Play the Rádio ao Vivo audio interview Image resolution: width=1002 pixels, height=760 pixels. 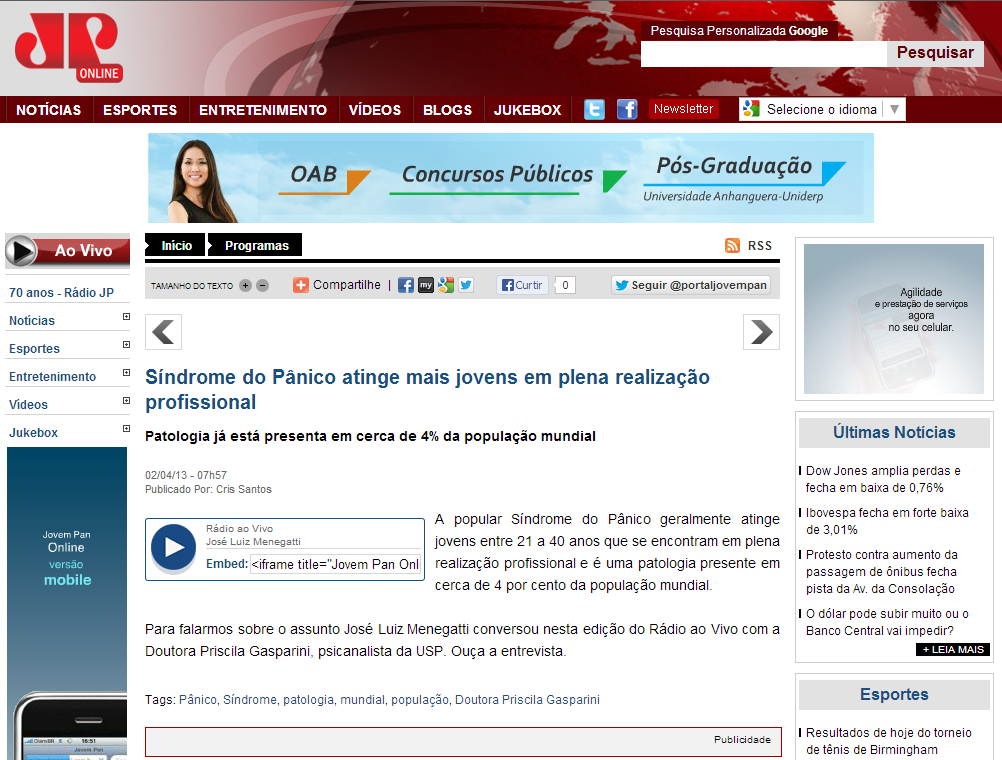coord(174,547)
